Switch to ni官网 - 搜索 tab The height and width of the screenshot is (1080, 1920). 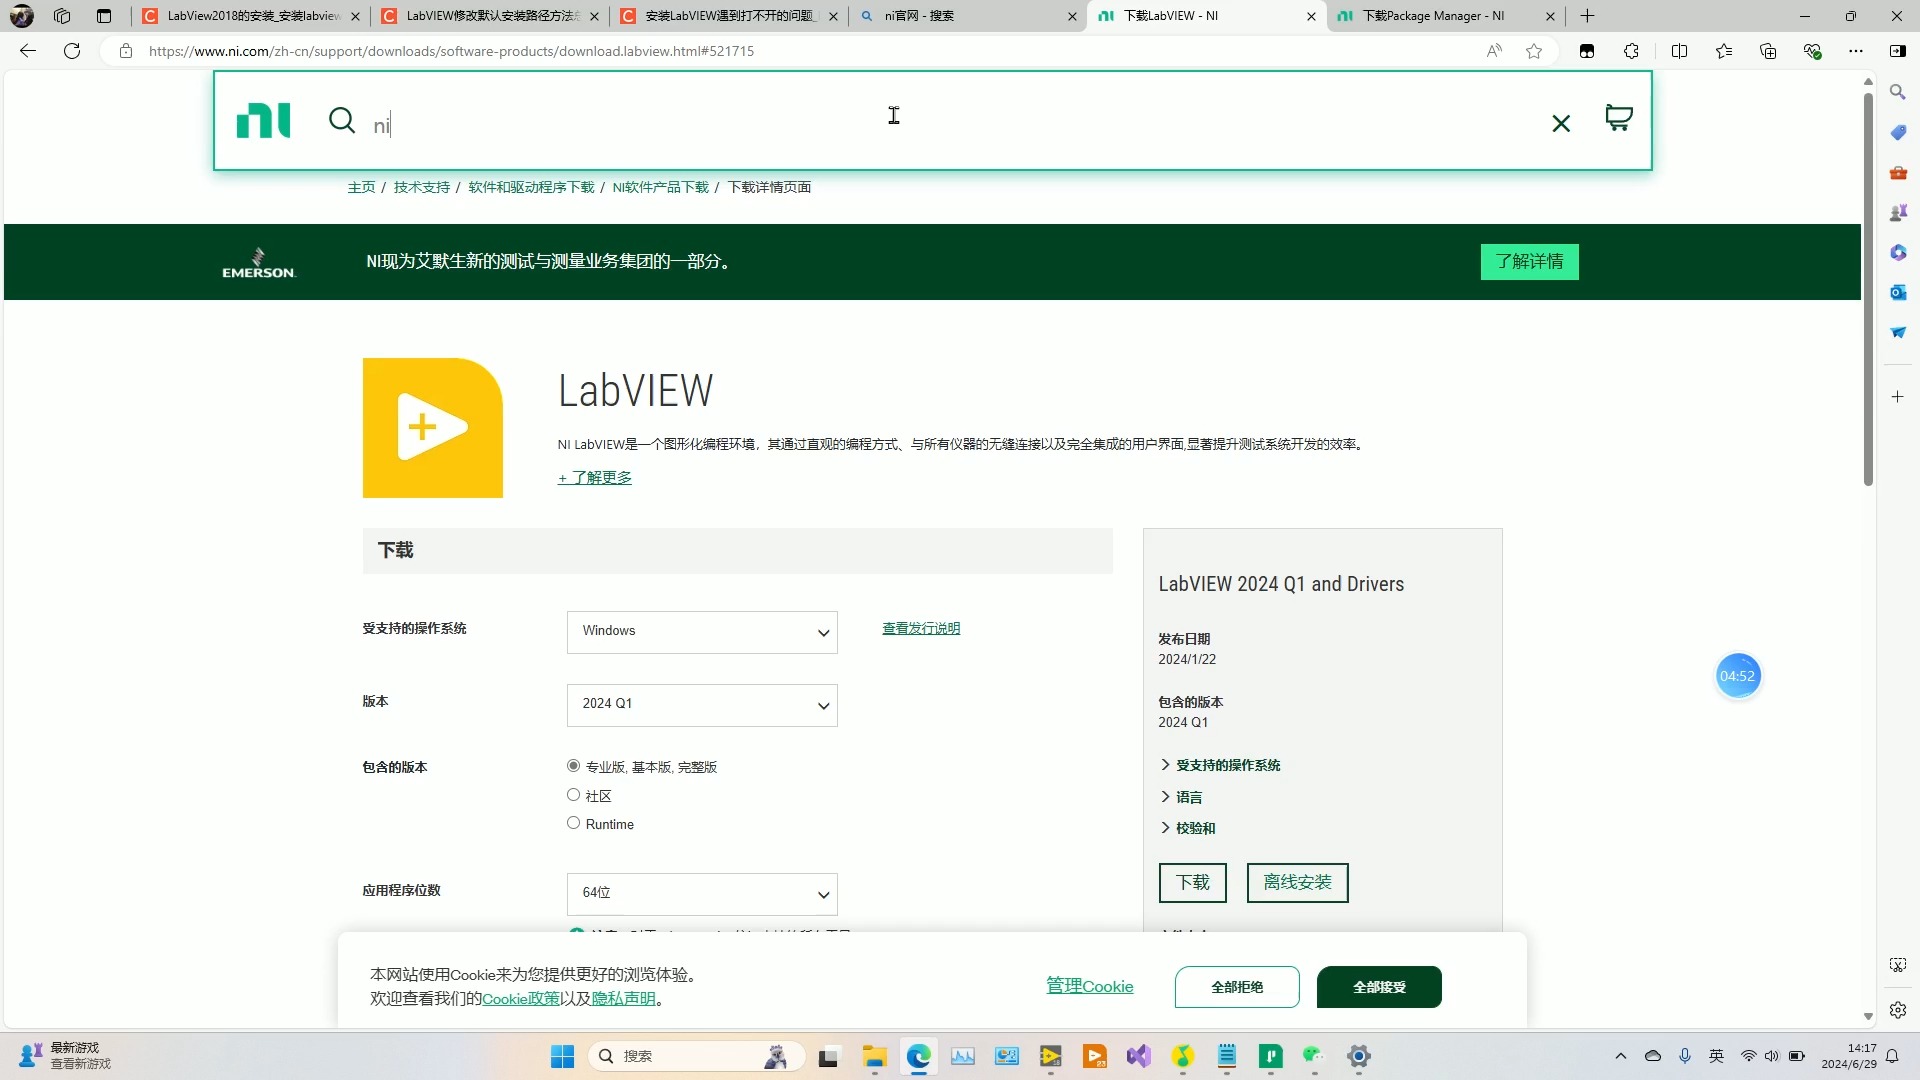[967, 16]
